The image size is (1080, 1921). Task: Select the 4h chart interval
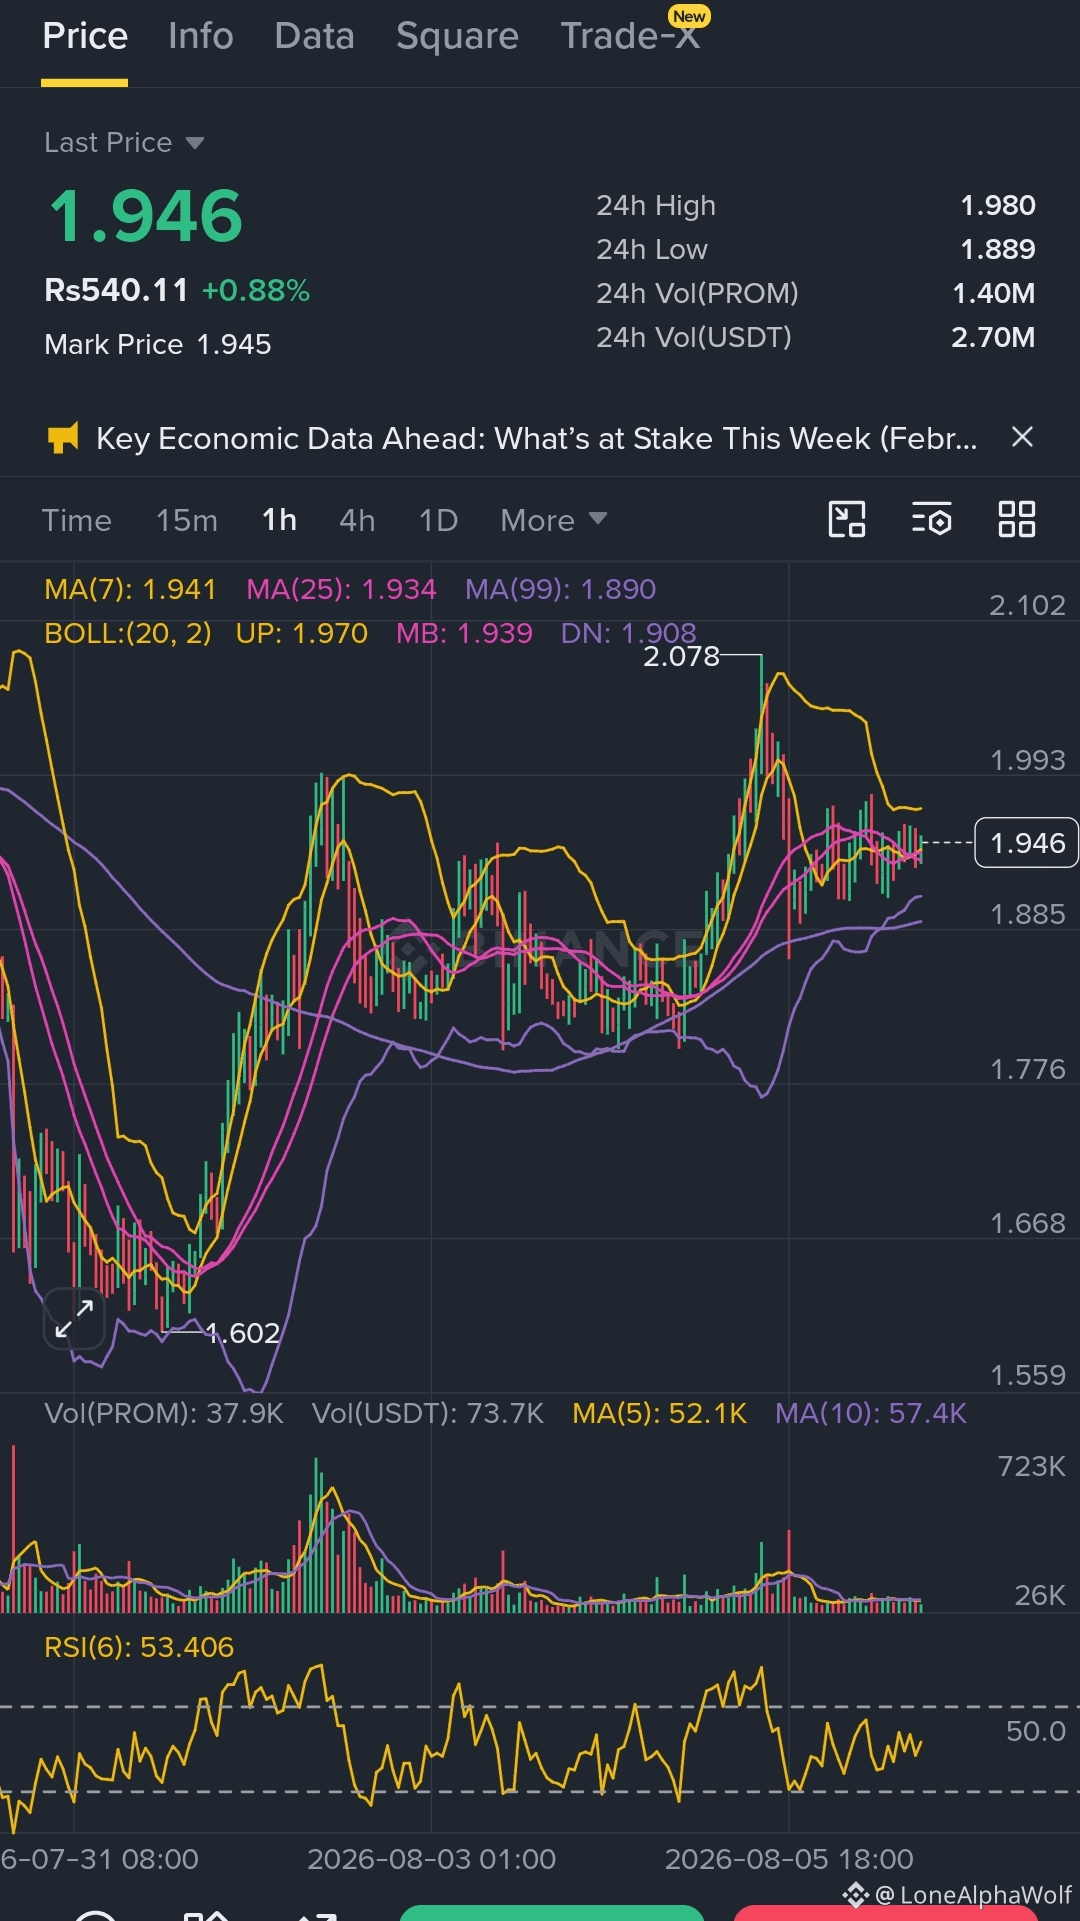357,520
